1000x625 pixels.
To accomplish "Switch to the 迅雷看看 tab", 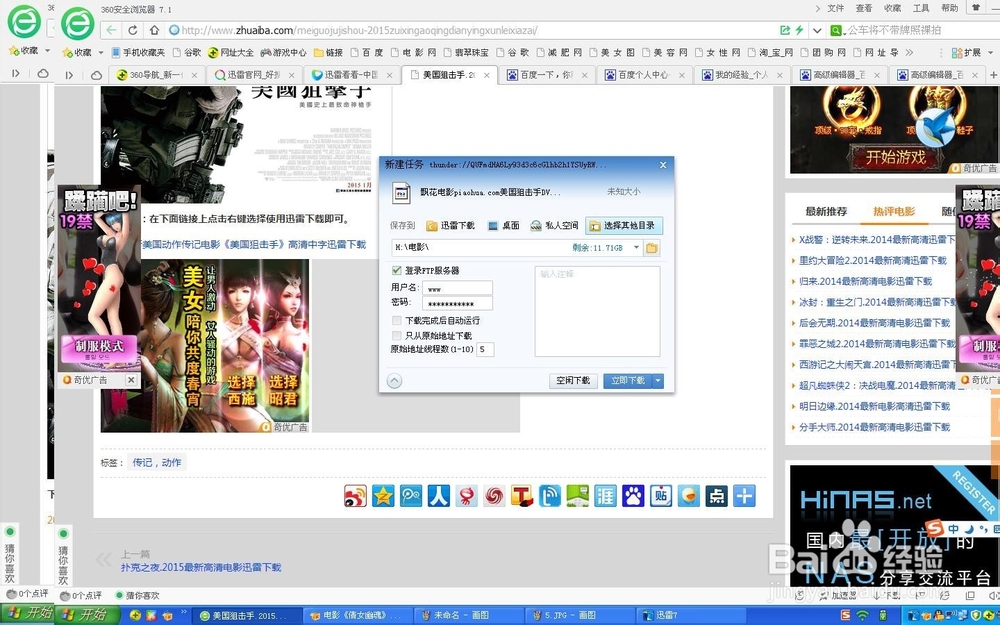I will (352, 75).
